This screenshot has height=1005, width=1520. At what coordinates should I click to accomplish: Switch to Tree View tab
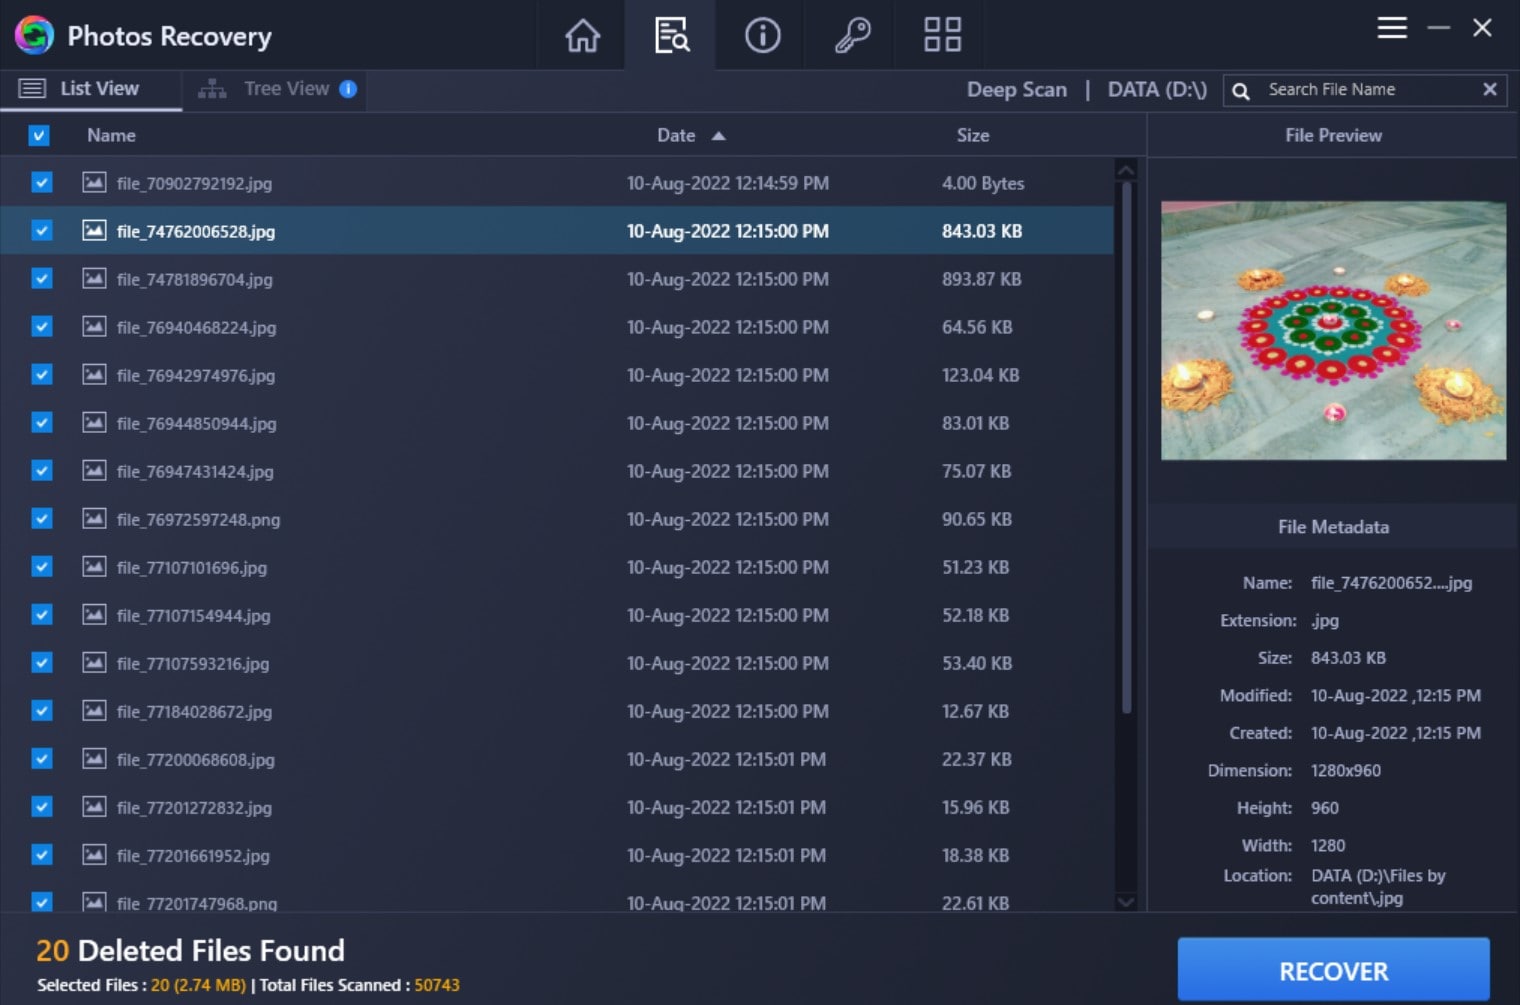pos(285,89)
